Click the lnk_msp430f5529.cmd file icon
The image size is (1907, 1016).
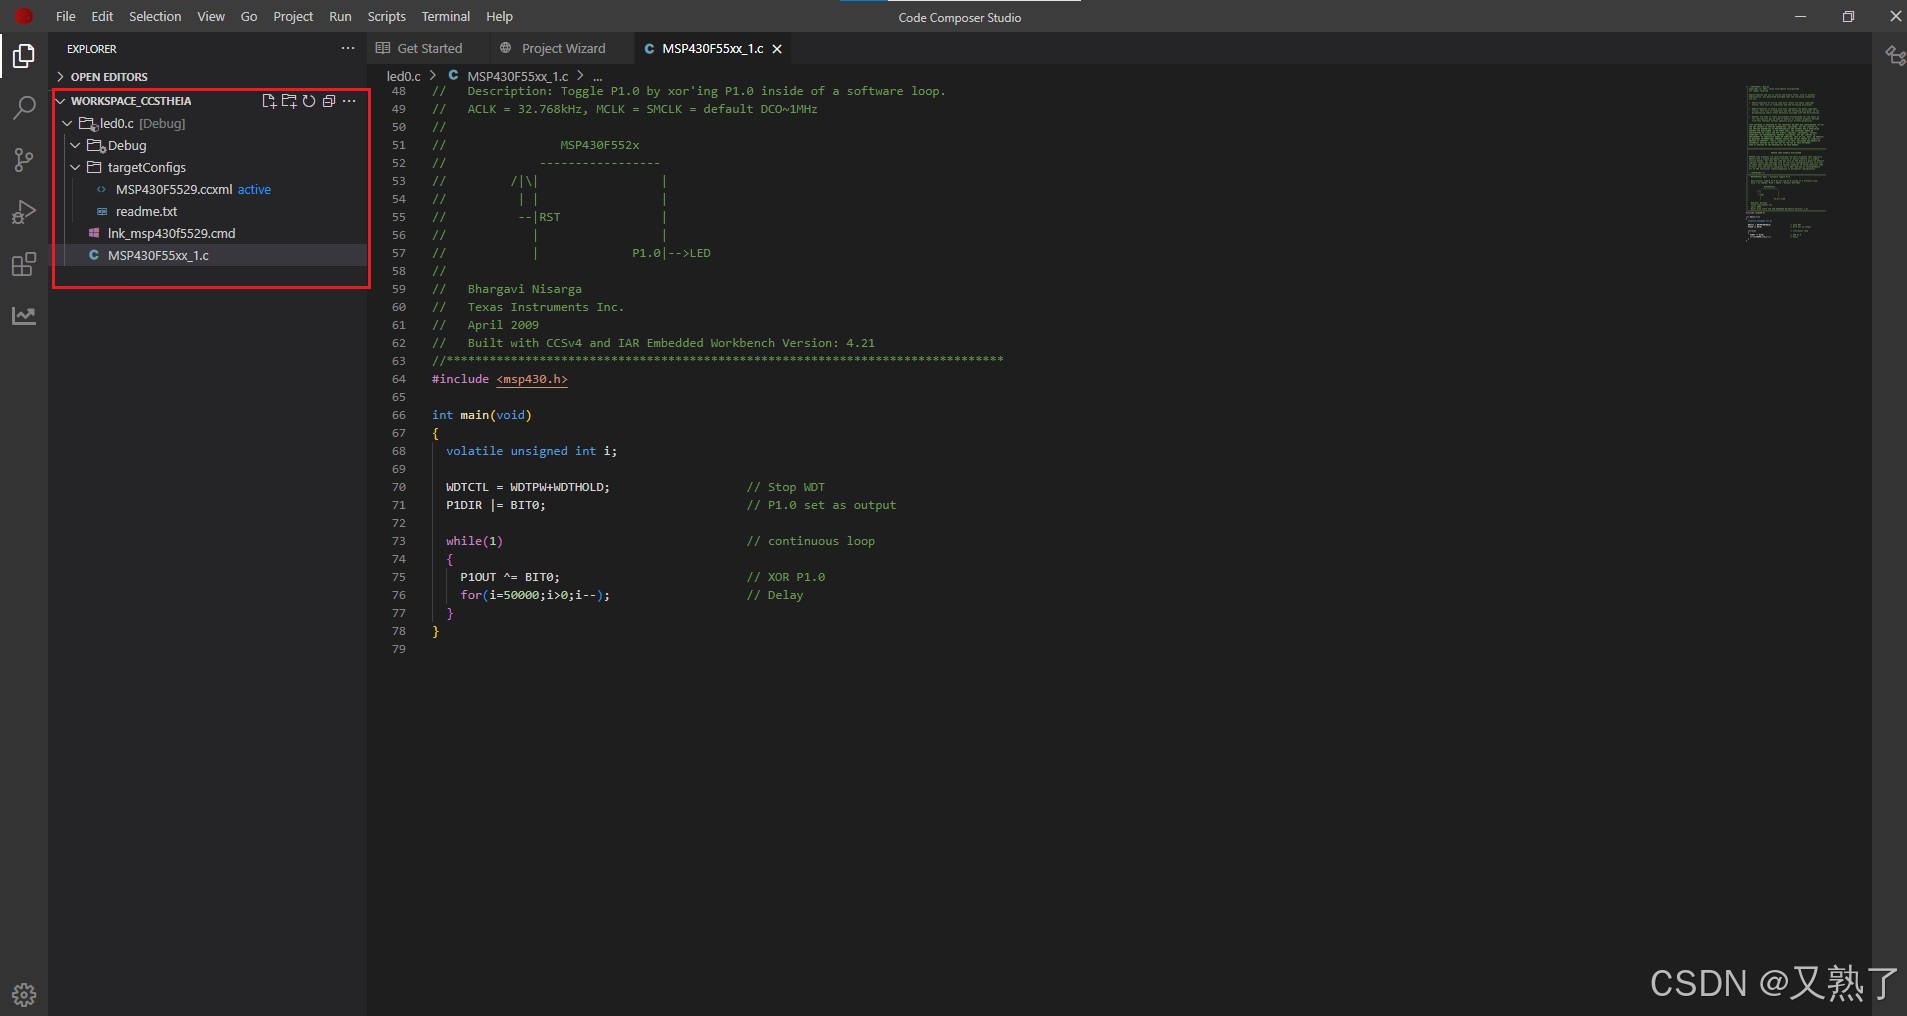point(94,233)
